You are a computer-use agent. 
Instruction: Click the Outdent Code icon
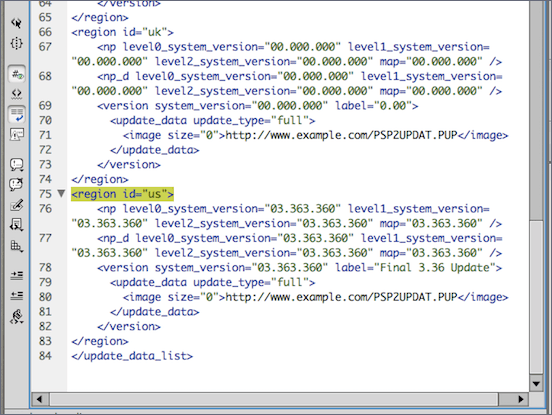pyautogui.click(x=17, y=295)
